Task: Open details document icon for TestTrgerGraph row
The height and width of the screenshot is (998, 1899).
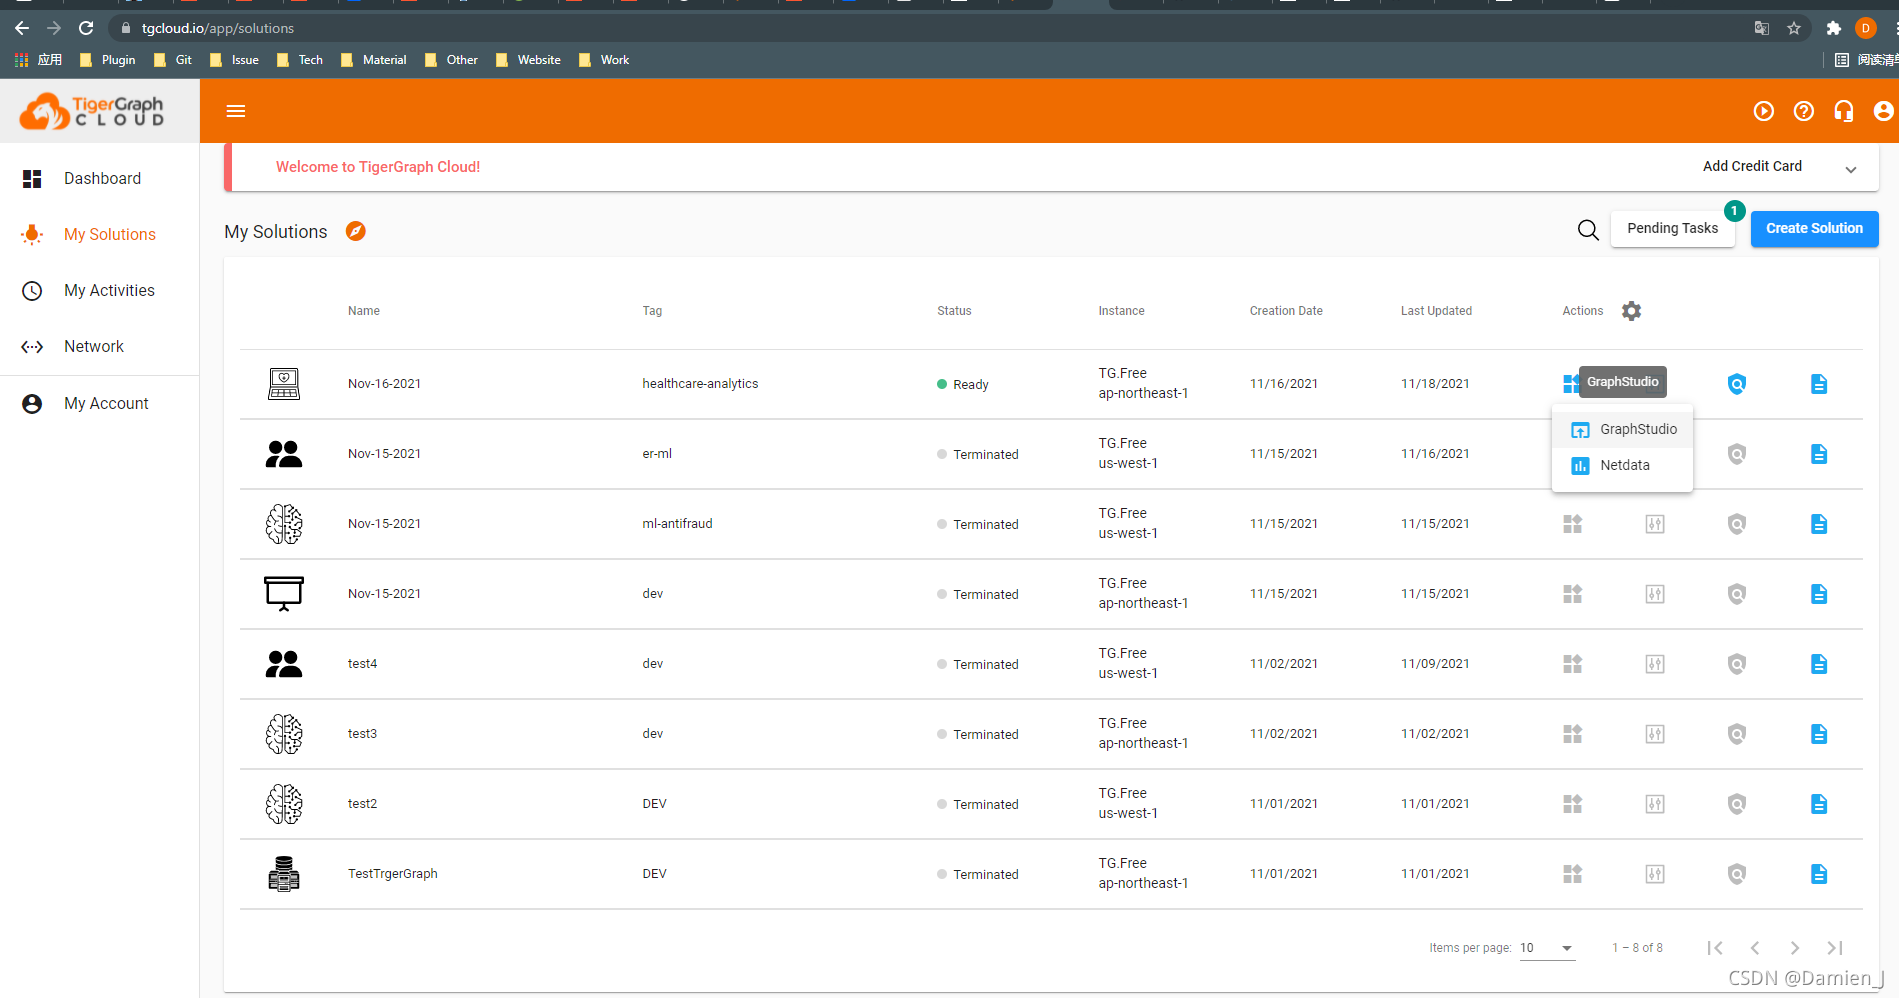Action: pos(1819,874)
